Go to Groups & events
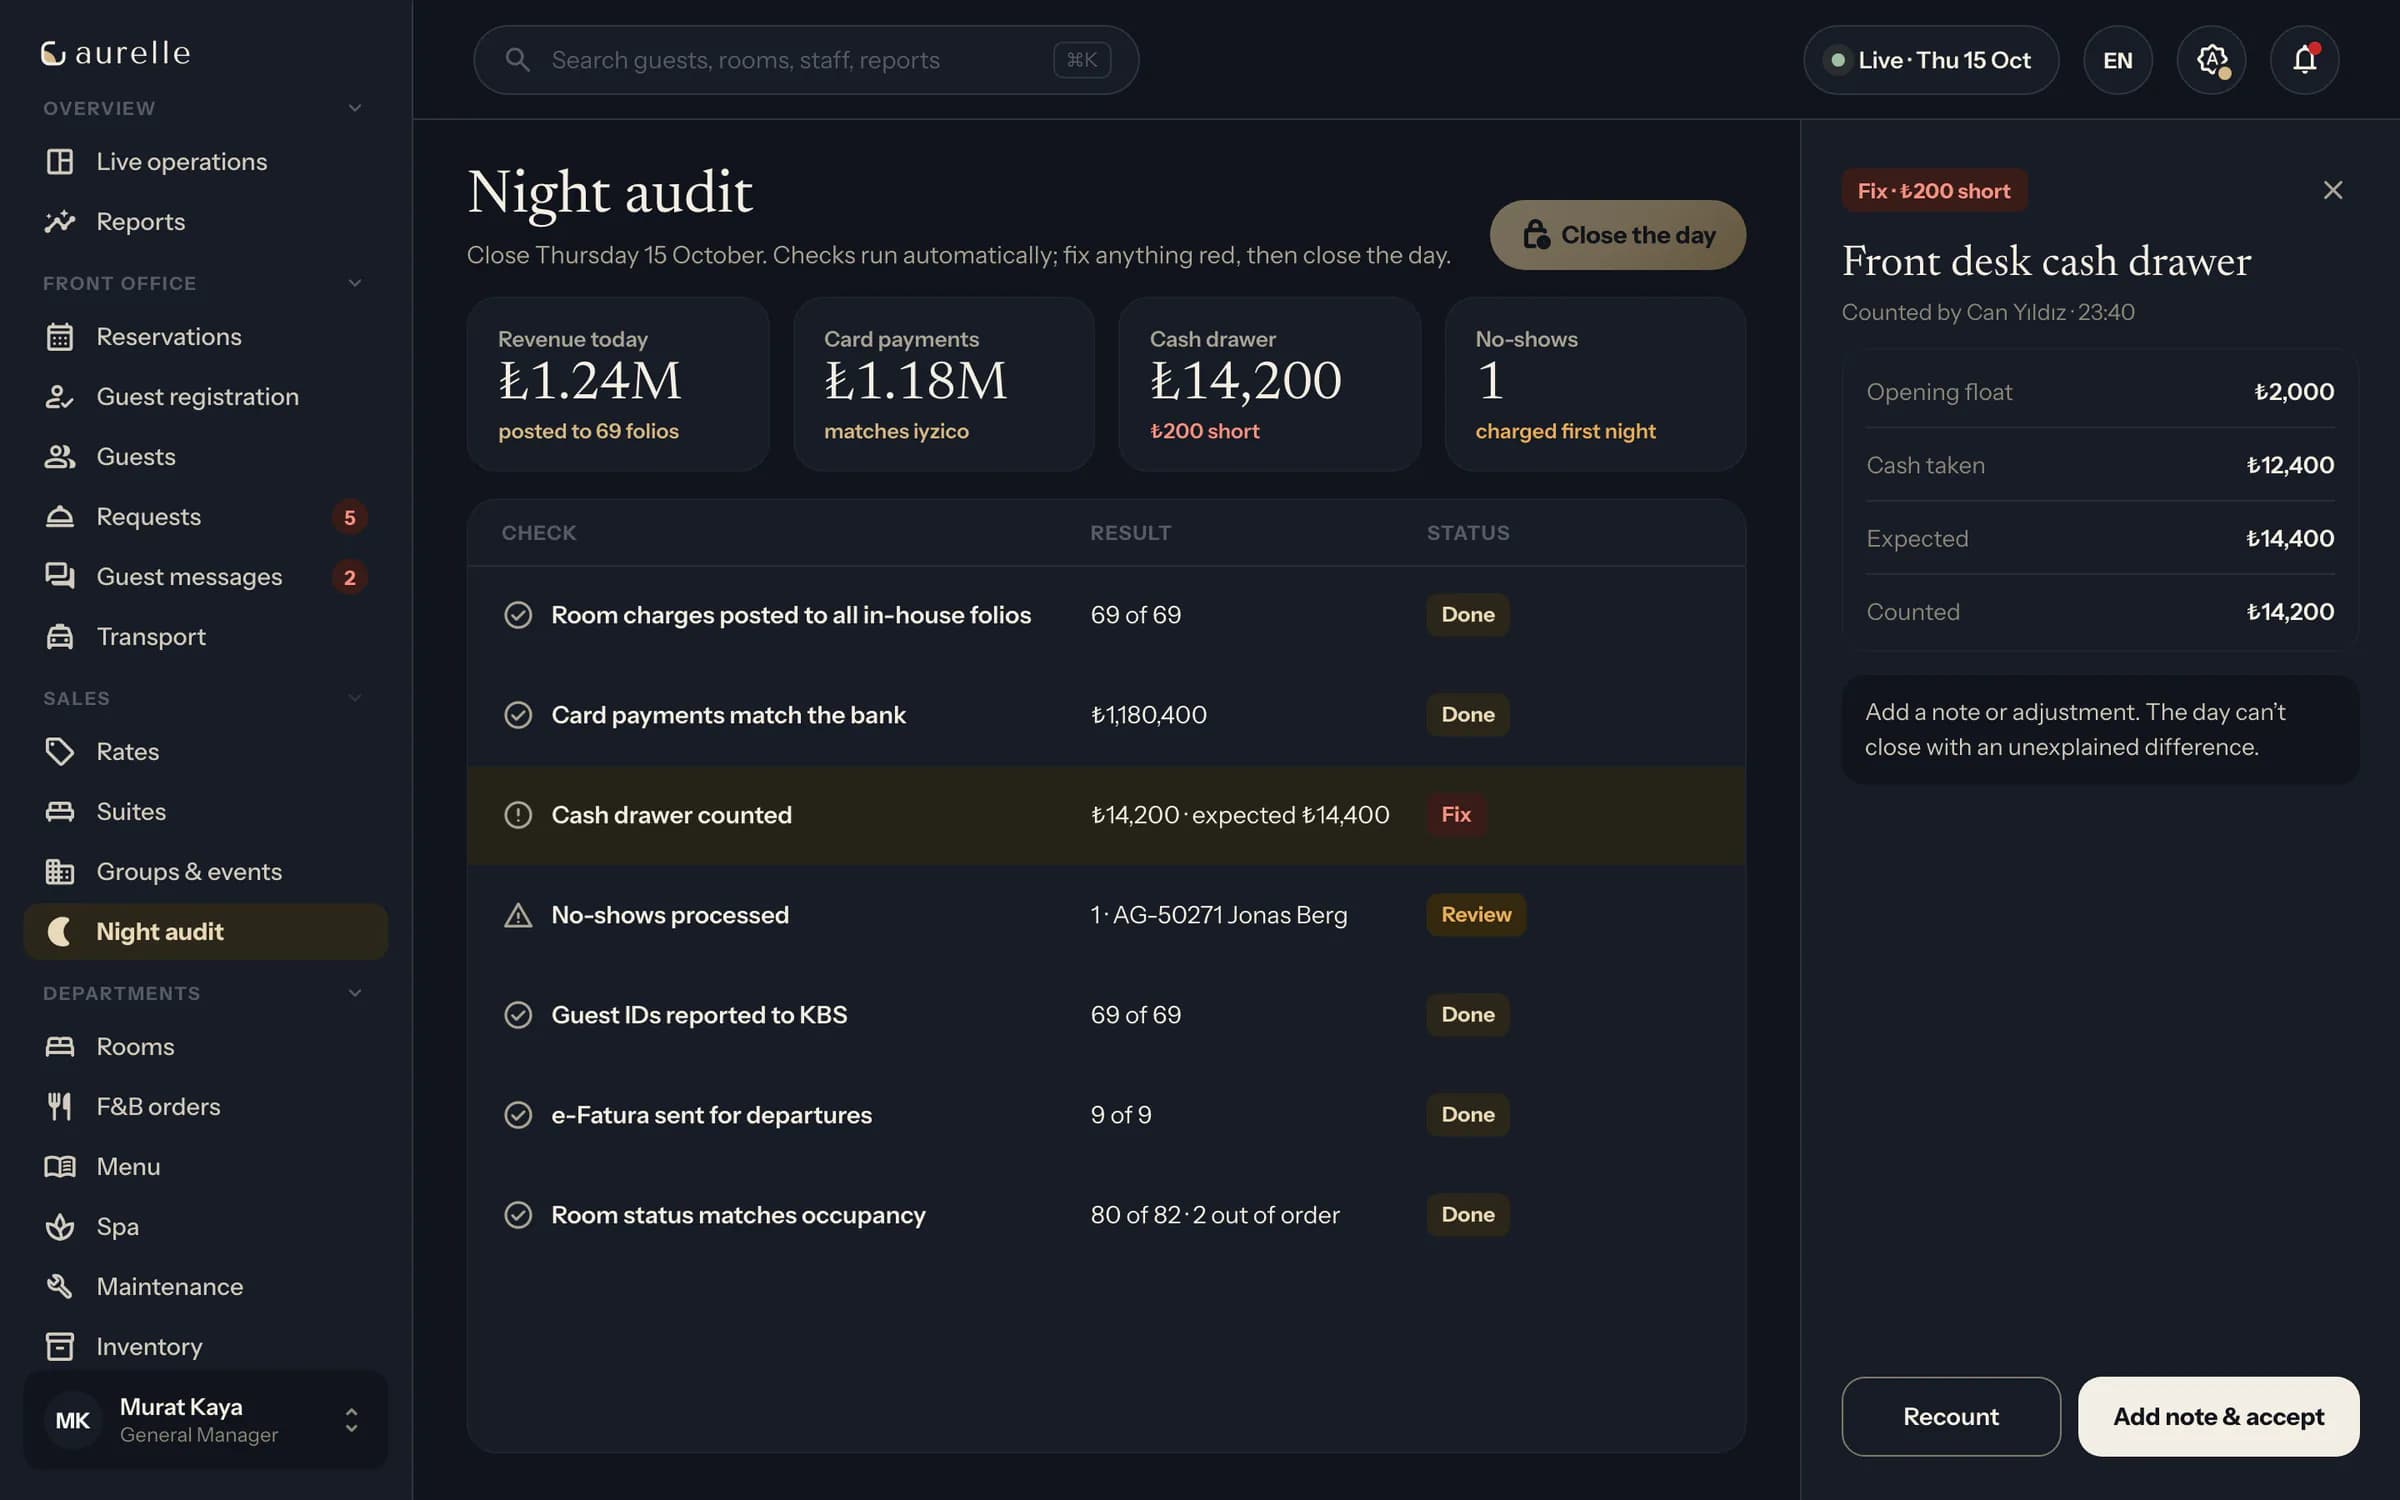 click(206, 871)
